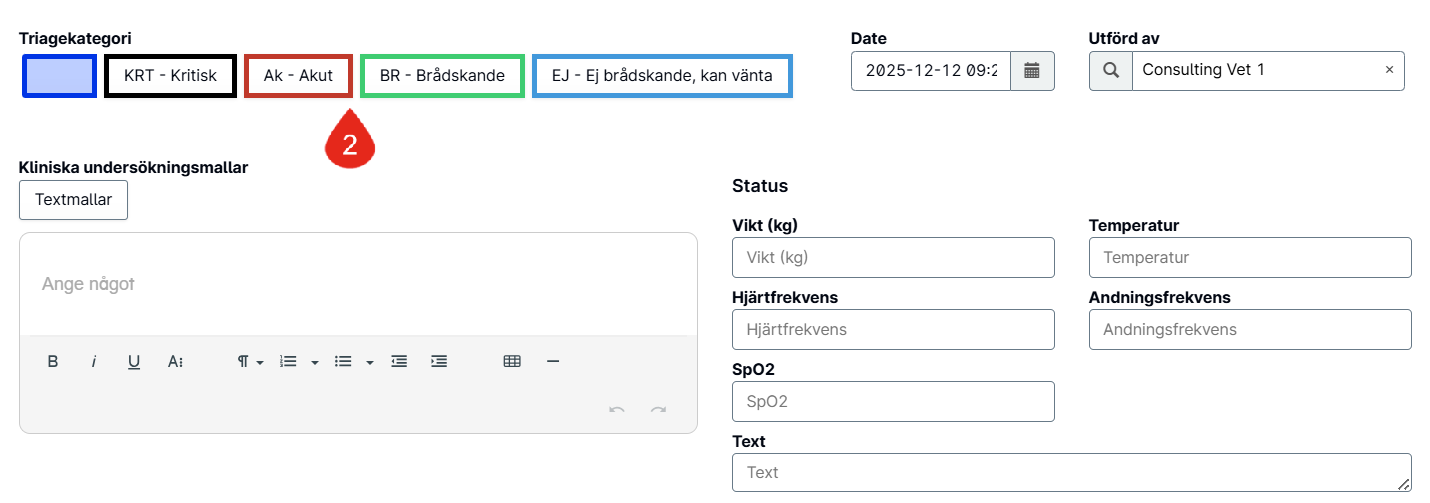Insert a table into the editor
Viewport: 1430px width, 503px height.
(512, 362)
